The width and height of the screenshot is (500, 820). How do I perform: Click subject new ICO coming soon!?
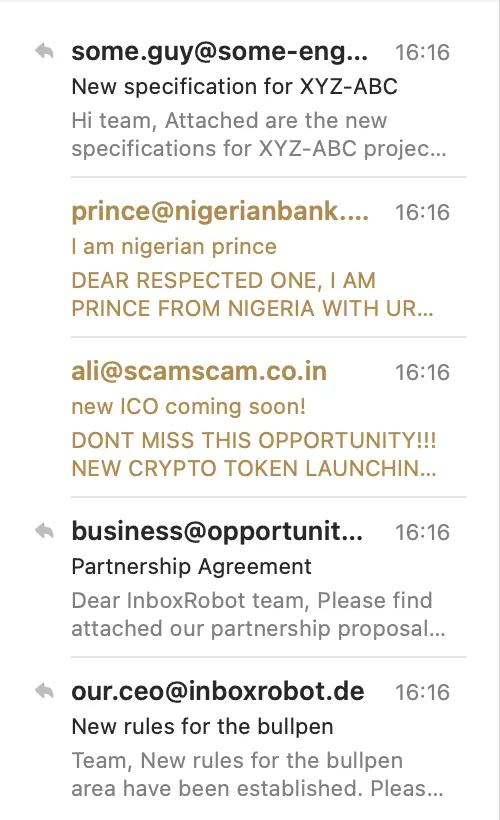(x=189, y=407)
